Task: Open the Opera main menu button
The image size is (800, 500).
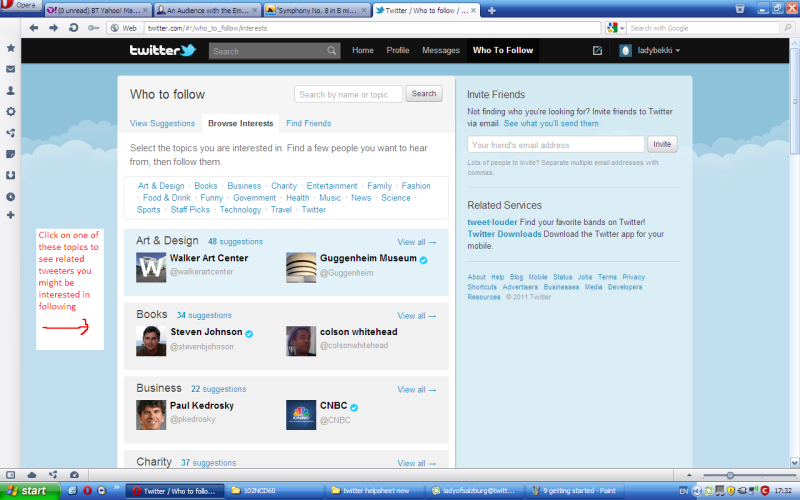Action: [x=20, y=5]
